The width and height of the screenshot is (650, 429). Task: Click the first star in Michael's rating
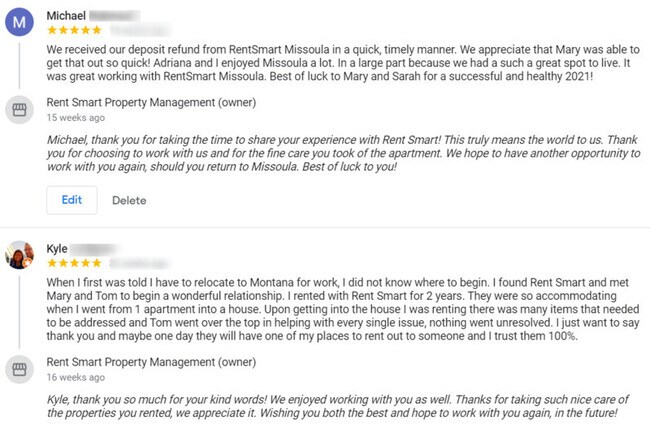52,32
